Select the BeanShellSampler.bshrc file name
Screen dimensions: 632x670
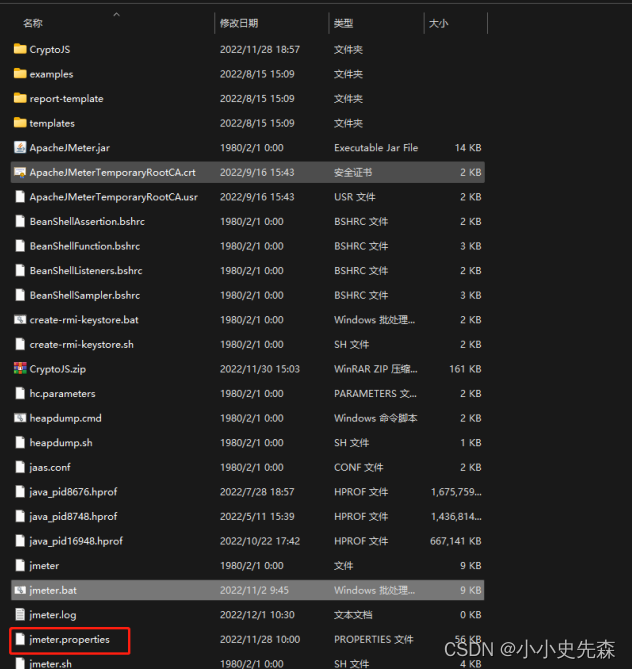[85, 295]
